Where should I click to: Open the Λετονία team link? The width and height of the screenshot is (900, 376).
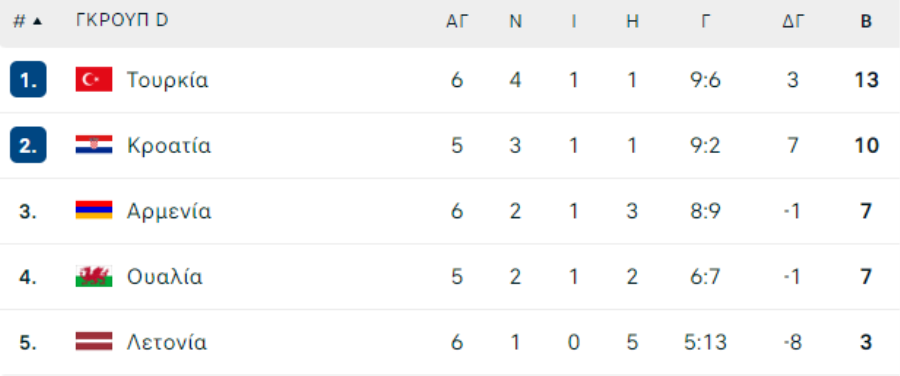166,343
